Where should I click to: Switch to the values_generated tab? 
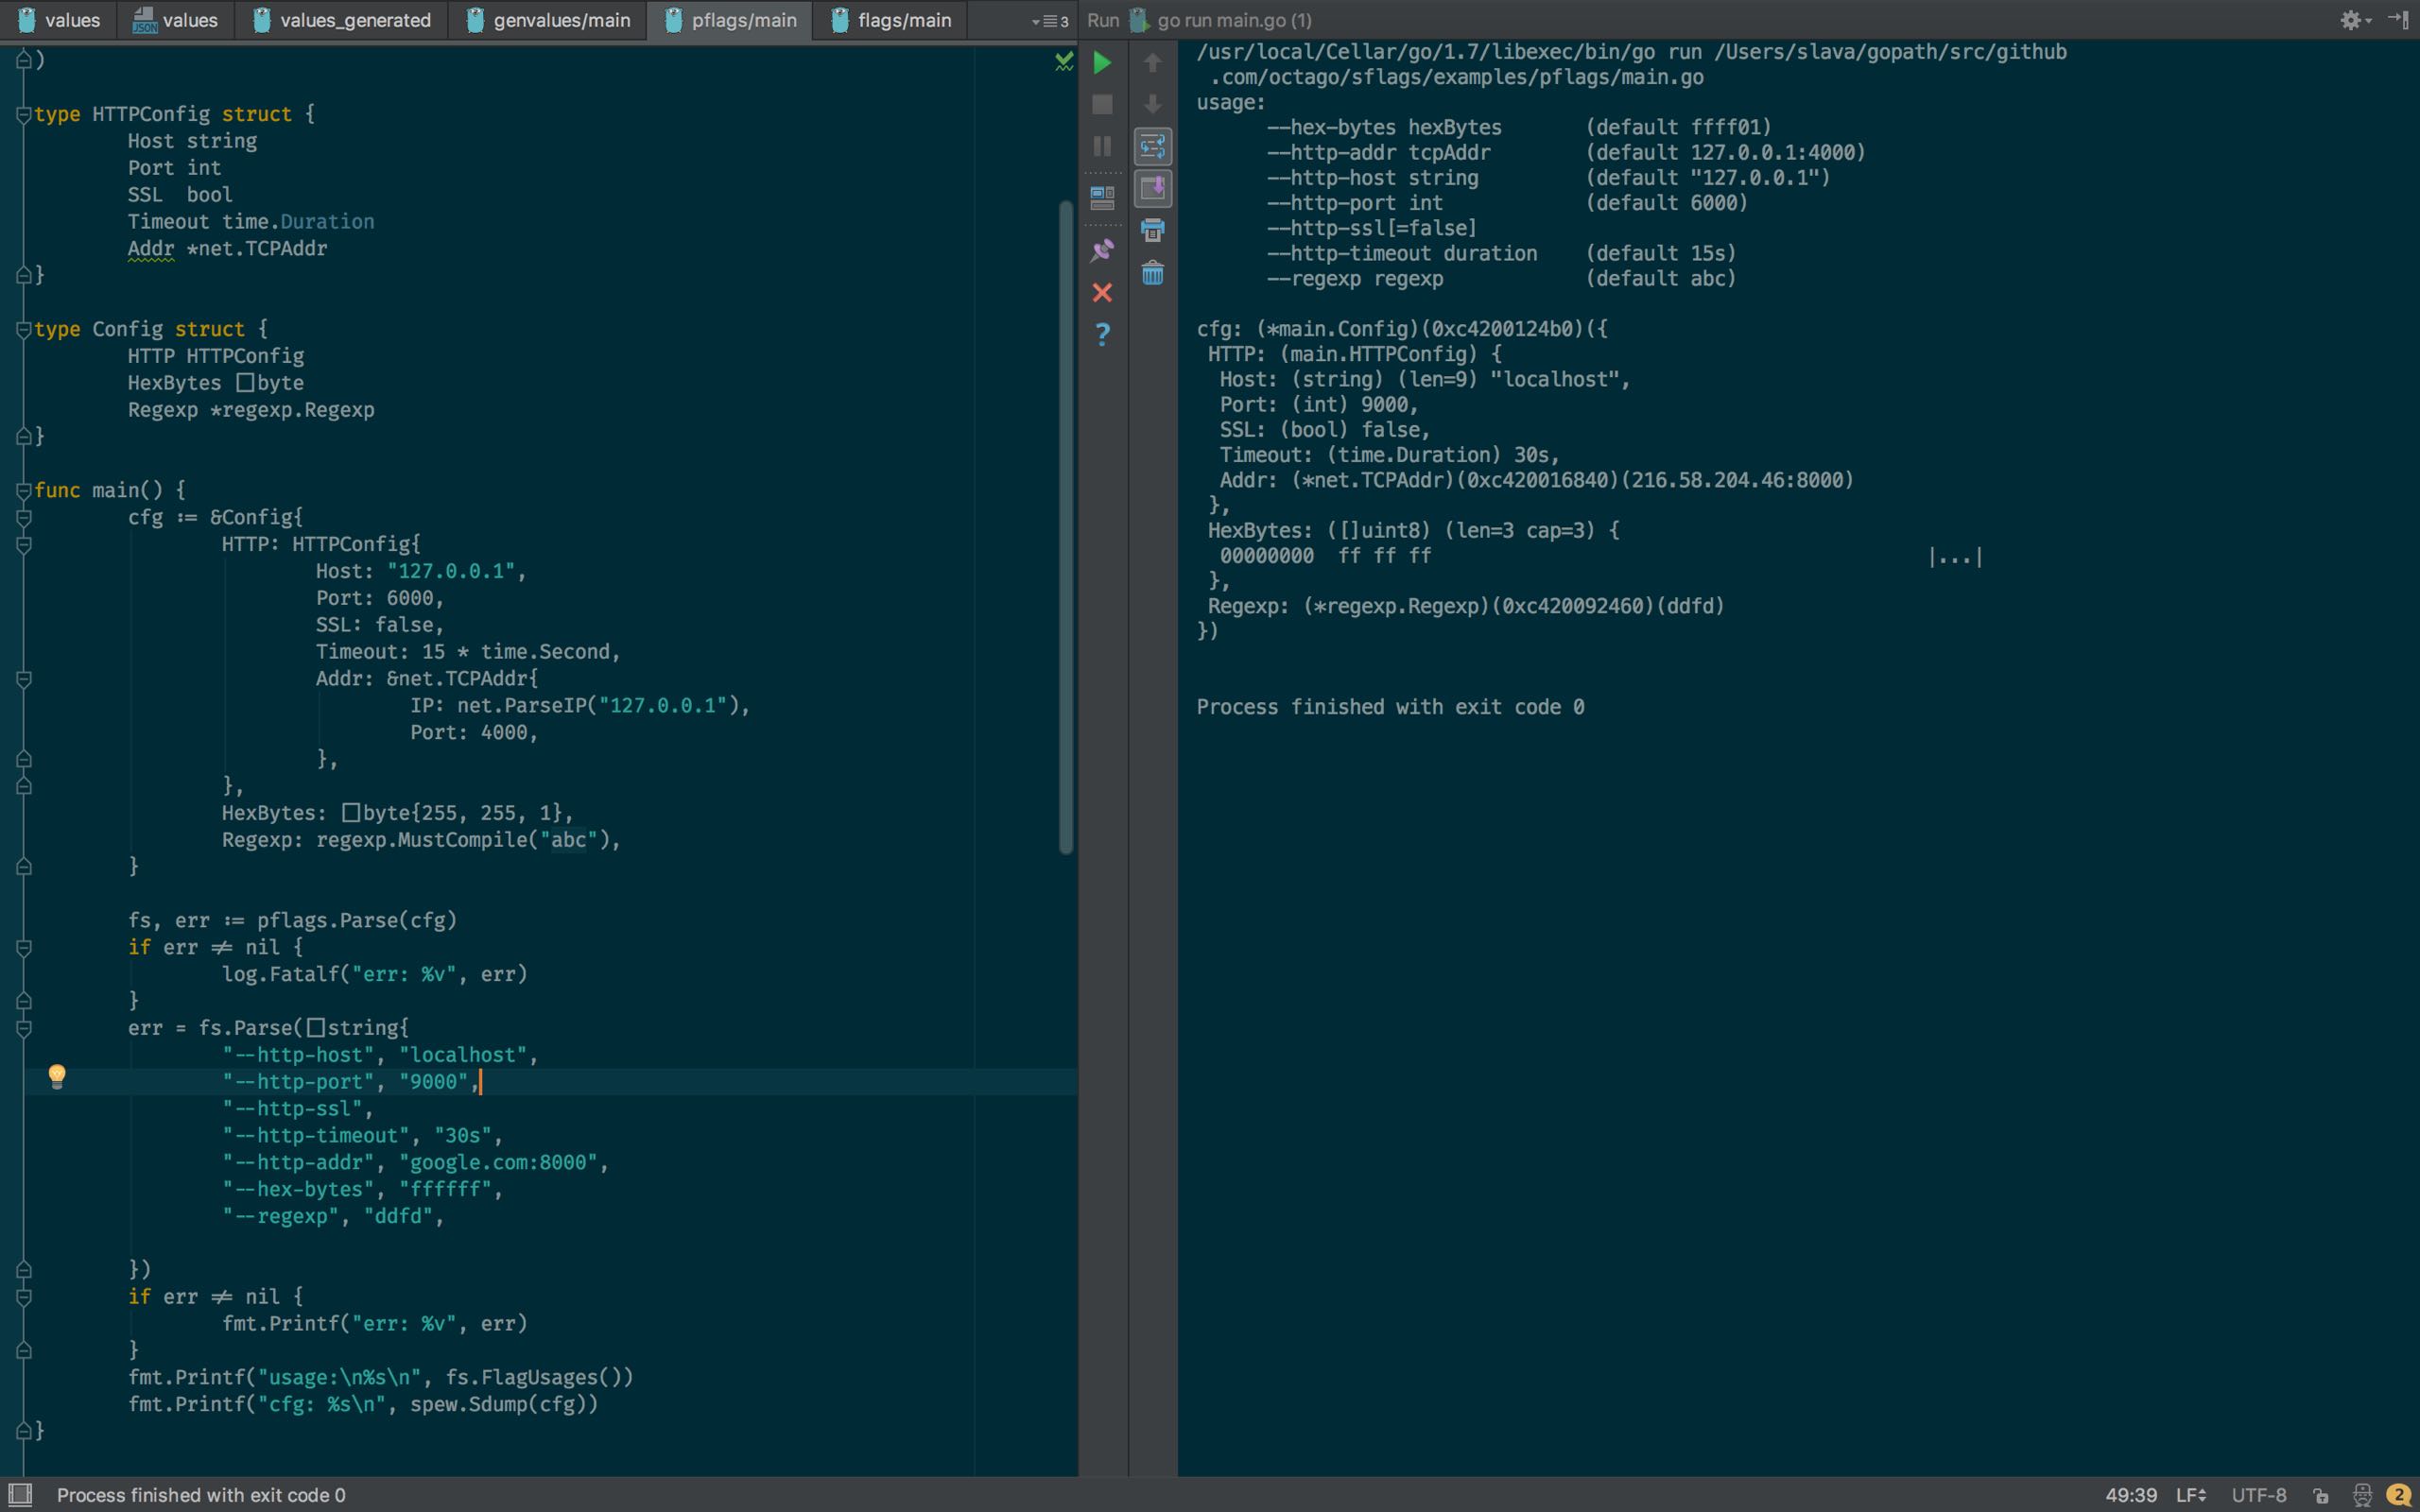click(342, 20)
